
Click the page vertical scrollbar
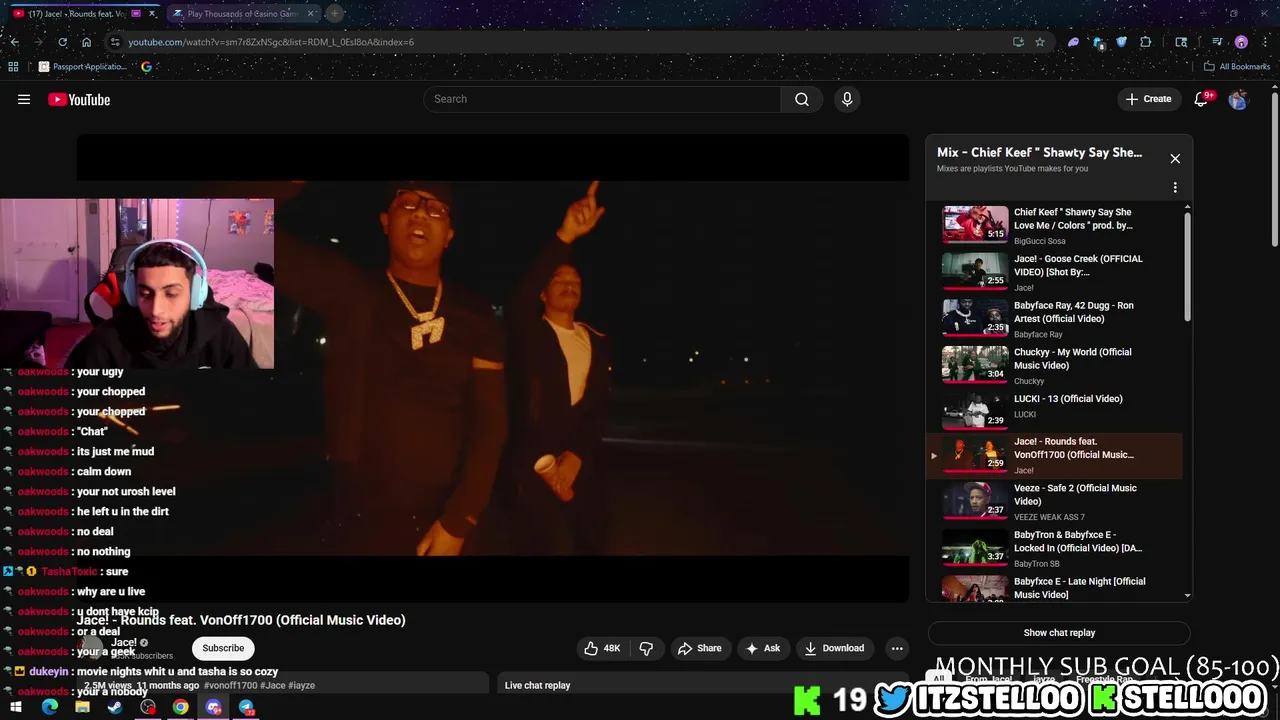(1274, 170)
